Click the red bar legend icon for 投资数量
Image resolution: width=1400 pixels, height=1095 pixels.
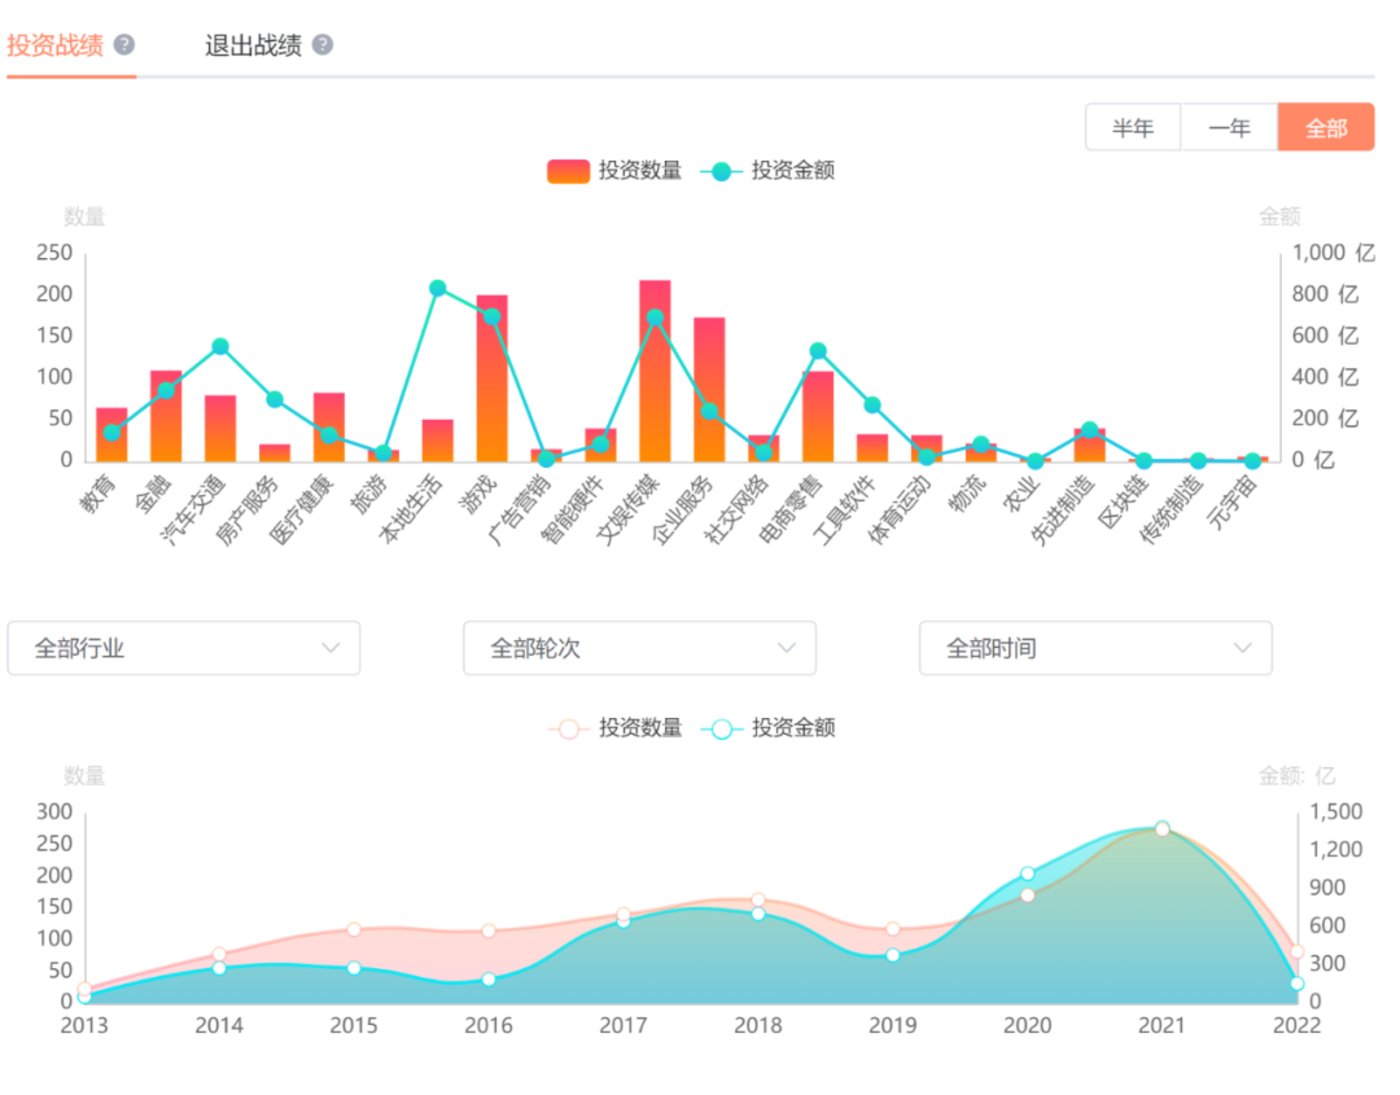coord(566,170)
